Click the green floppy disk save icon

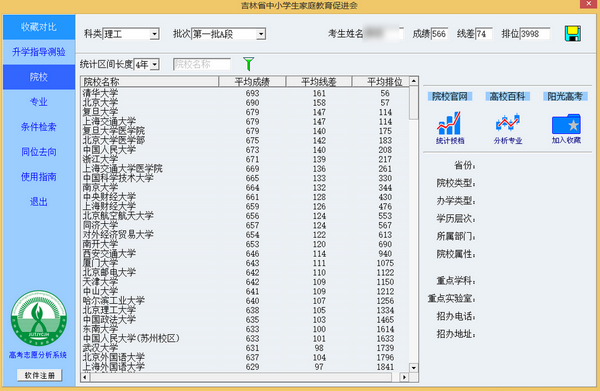(572, 34)
